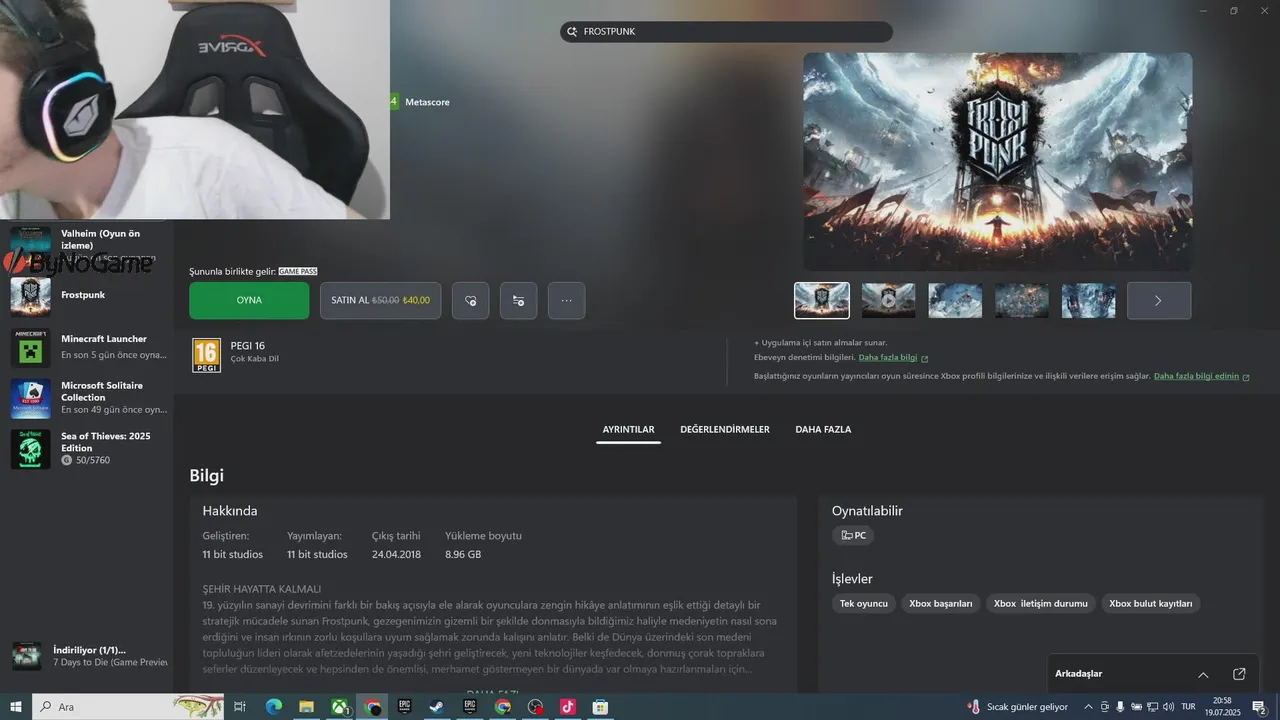The height and width of the screenshot is (720, 1280).
Task: Open Sea of Thieves: 2025 Edition entry
Action: pyautogui.click(x=87, y=449)
